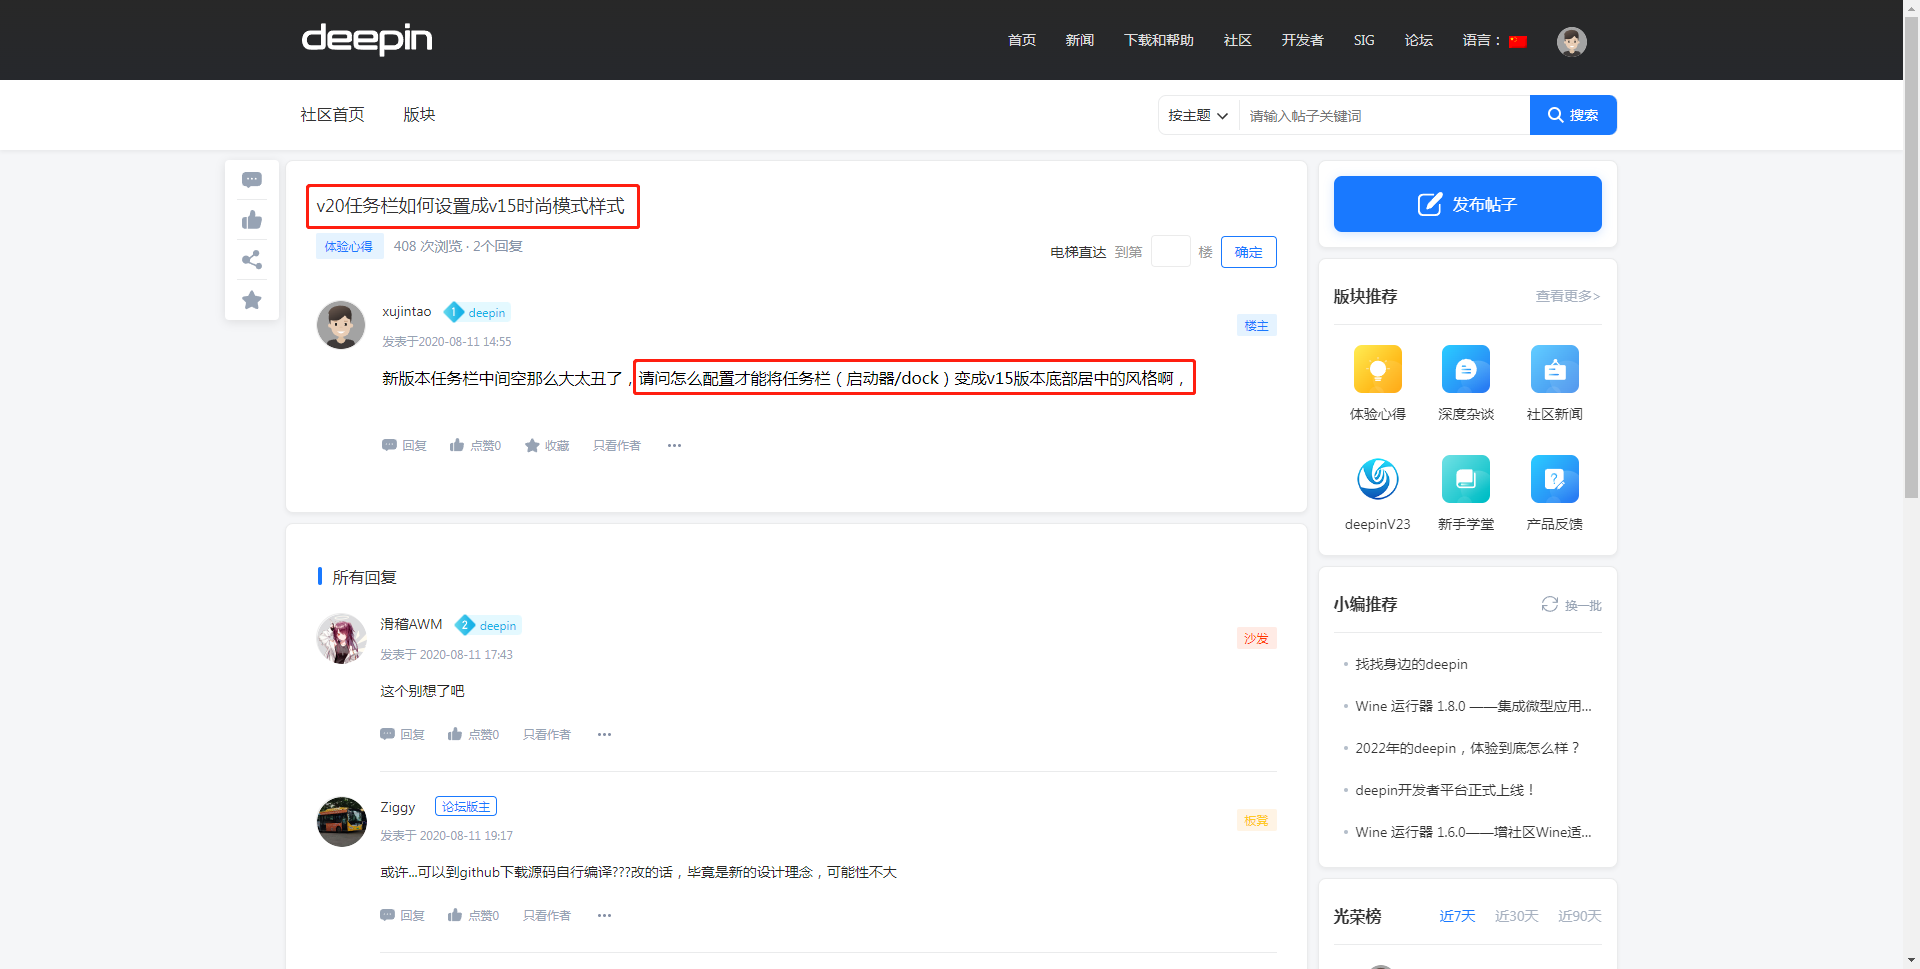Select the 近90天 ranking tab

click(1580, 916)
